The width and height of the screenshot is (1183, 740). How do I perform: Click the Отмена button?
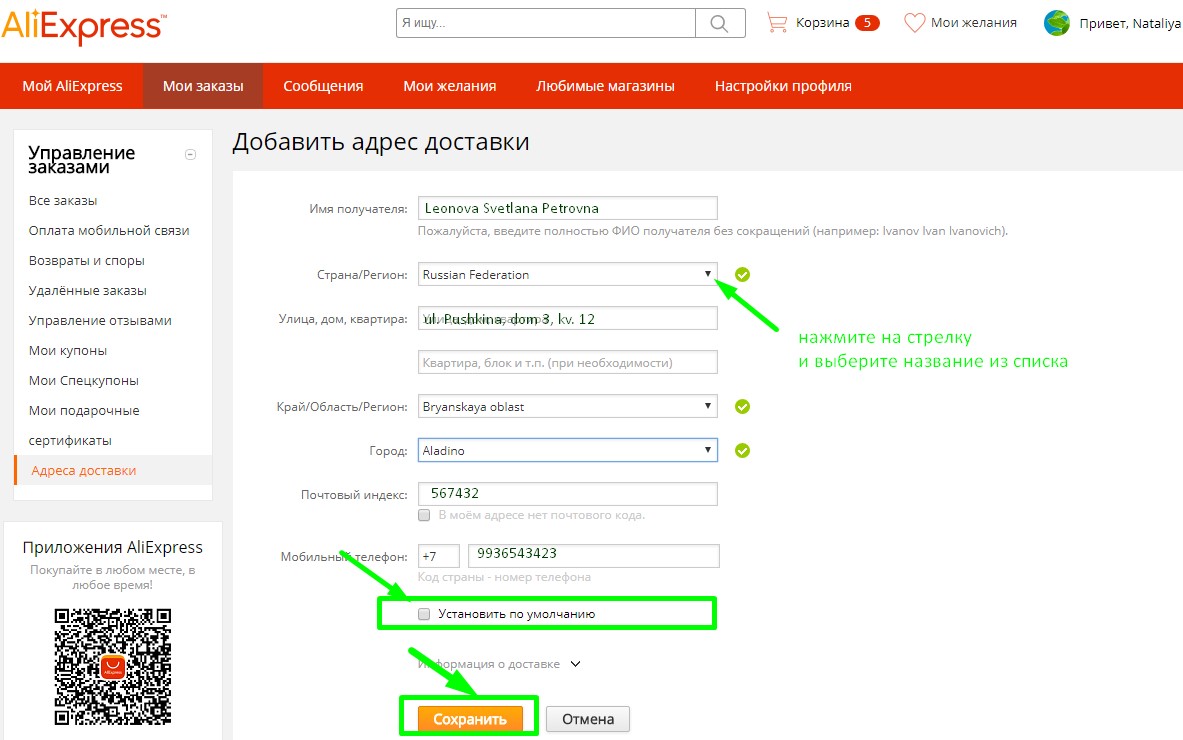point(588,720)
